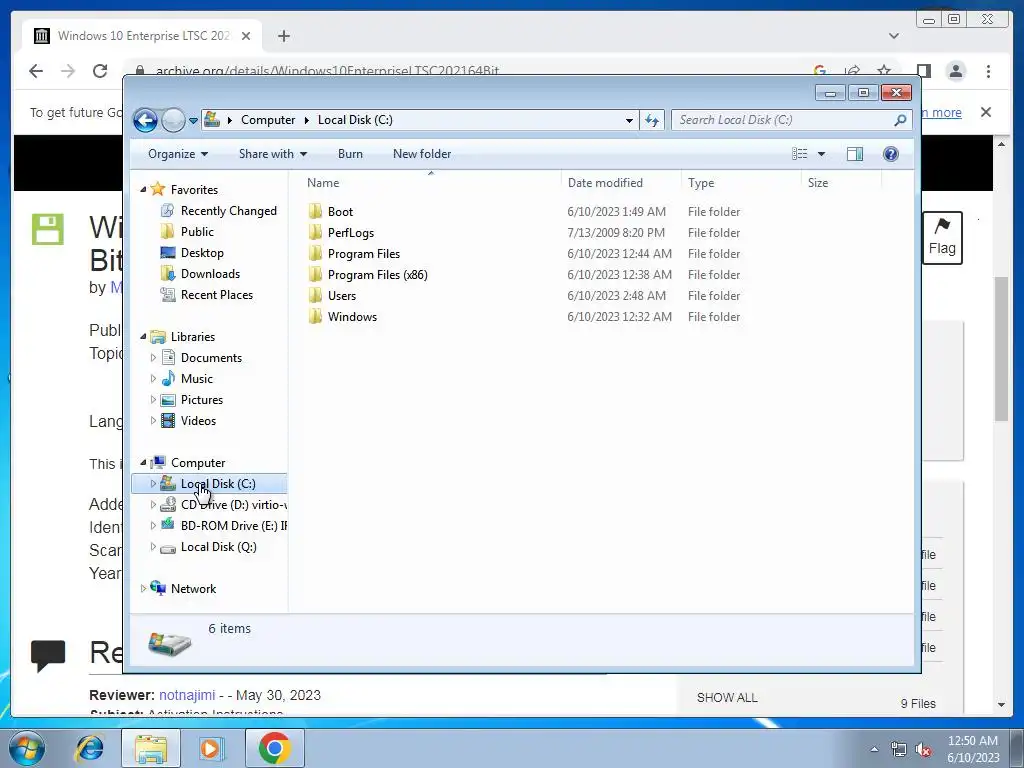Bookmark this page with star icon
This screenshot has width=1024, height=768.
pos(884,71)
